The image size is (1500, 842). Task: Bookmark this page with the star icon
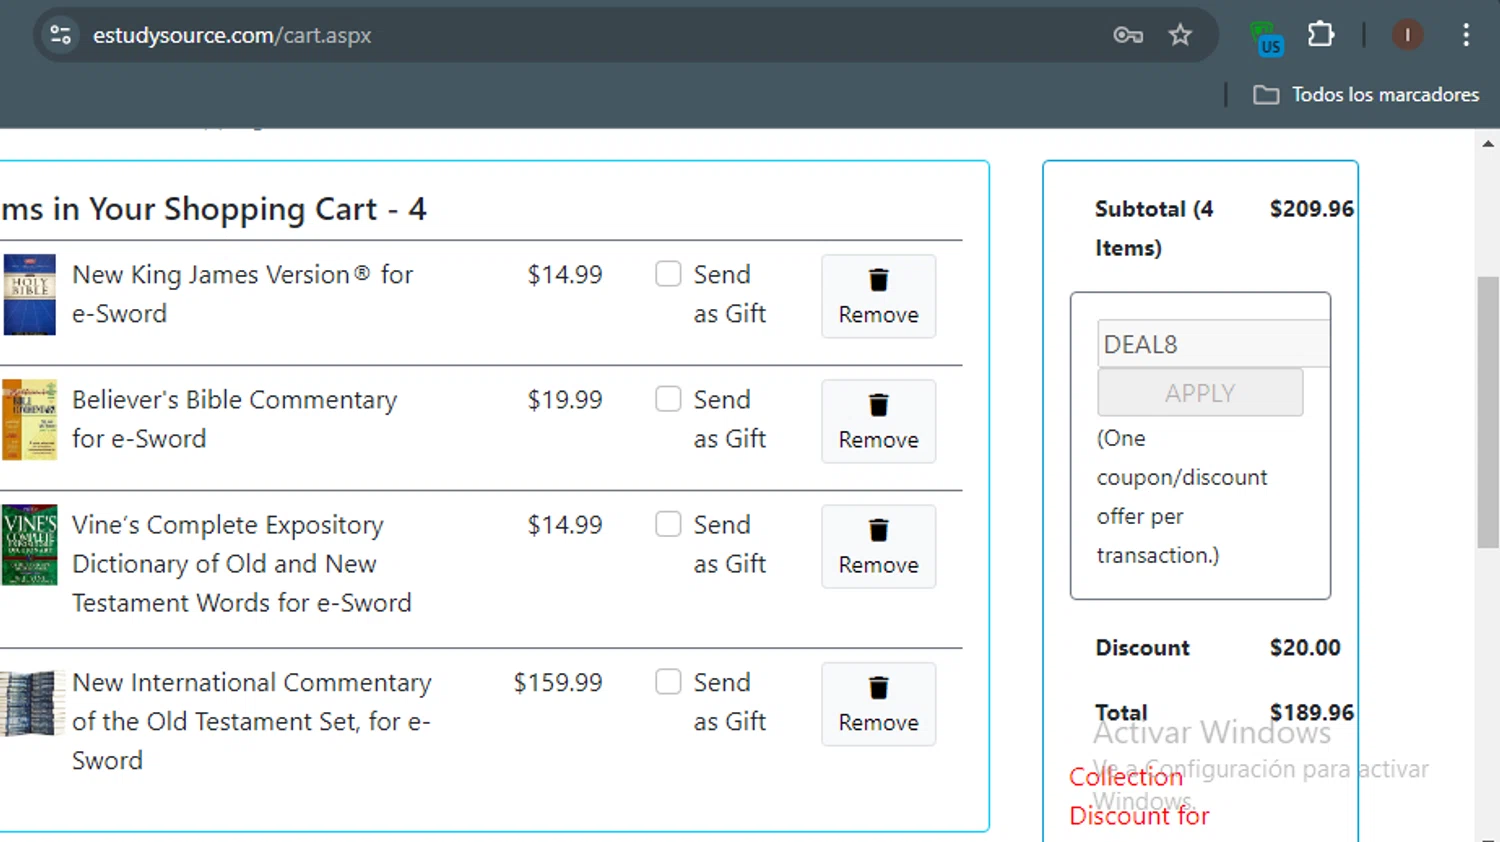[x=1180, y=35]
